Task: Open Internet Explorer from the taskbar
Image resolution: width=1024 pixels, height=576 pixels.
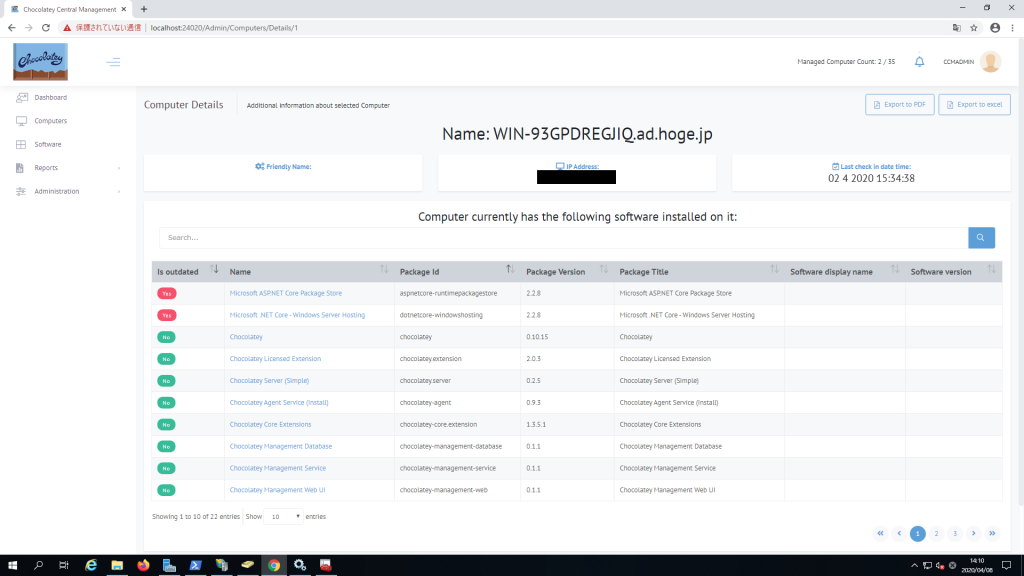Action: [91, 565]
